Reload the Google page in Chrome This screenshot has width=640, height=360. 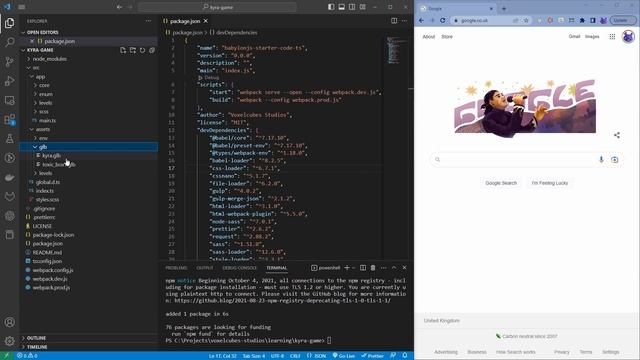click(x=442, y=20)
